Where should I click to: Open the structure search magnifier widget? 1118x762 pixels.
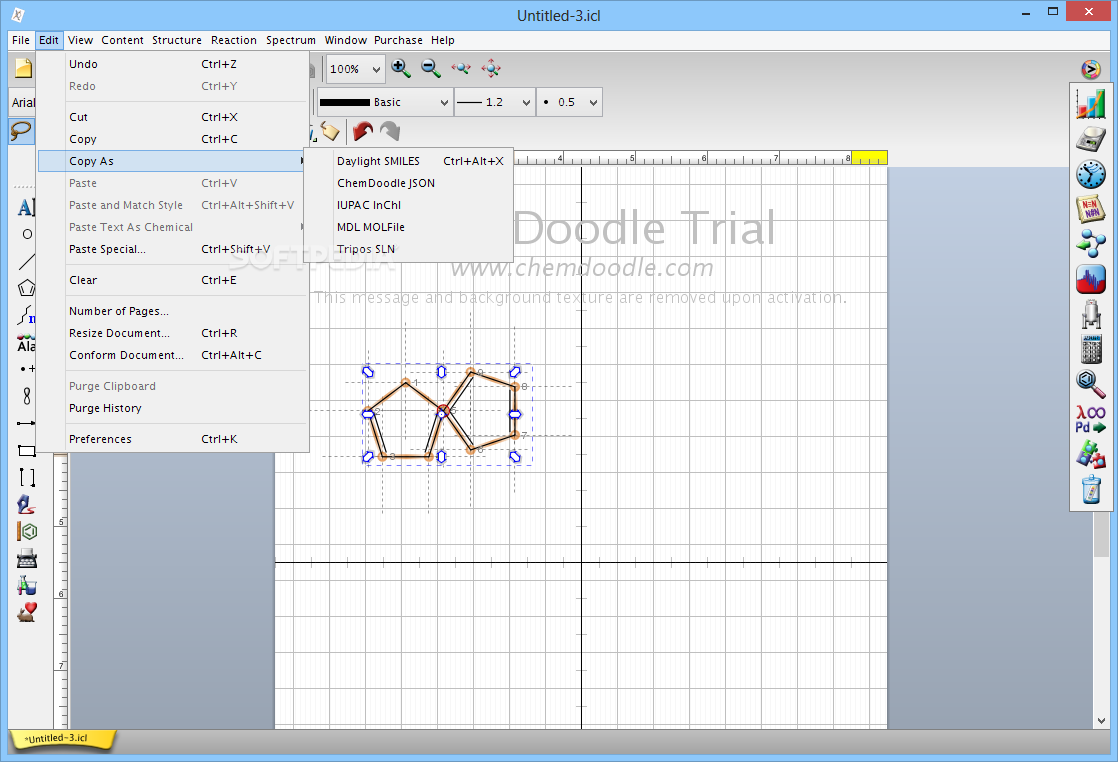tap(1091, 383)
